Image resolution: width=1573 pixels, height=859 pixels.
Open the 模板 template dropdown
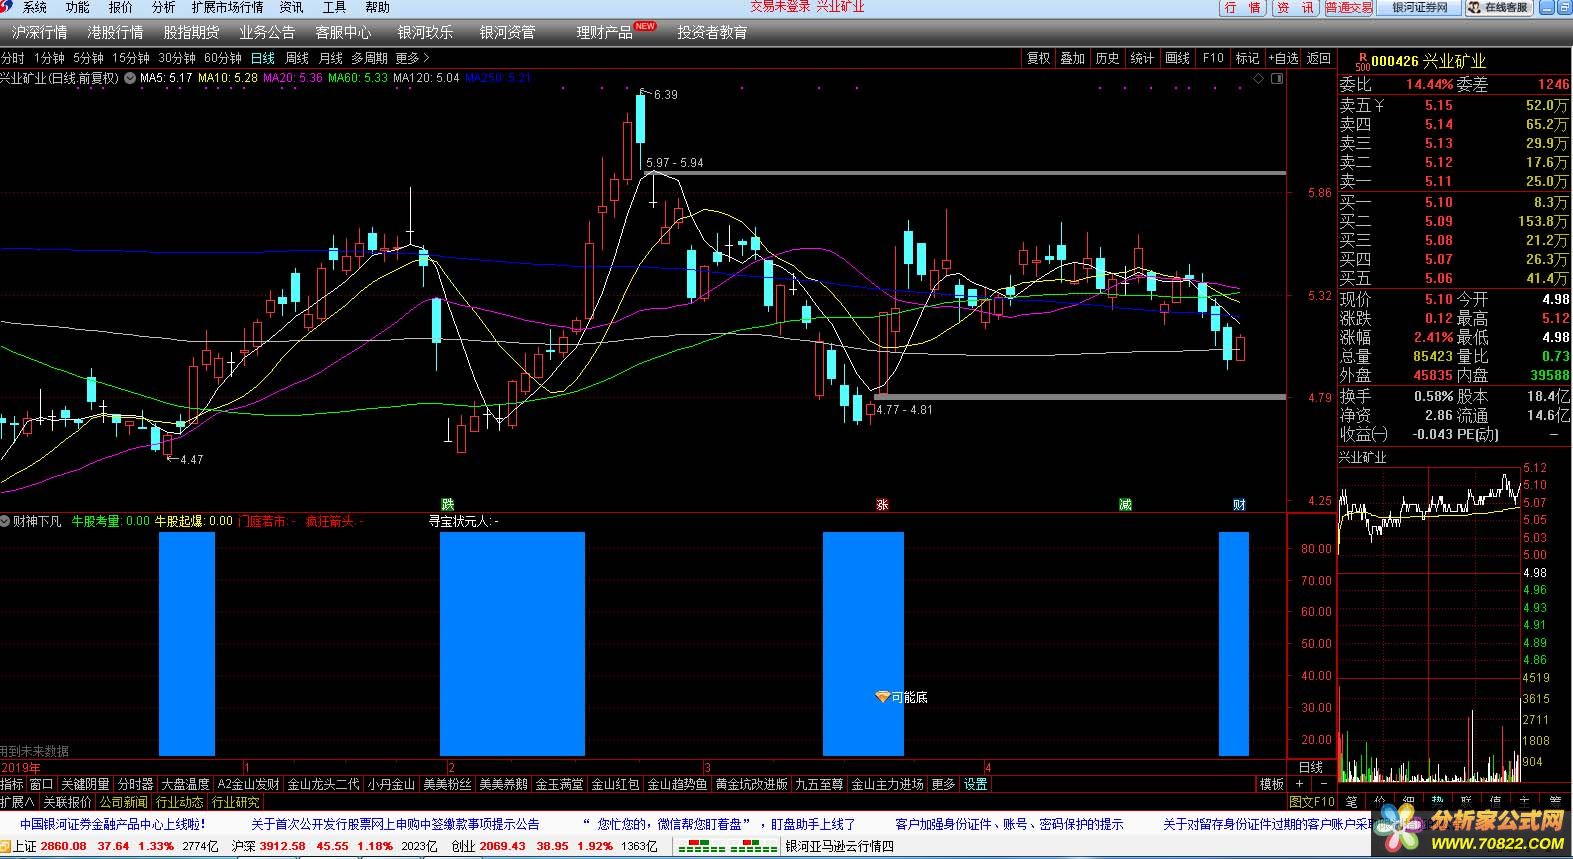tap(1271, 784)
